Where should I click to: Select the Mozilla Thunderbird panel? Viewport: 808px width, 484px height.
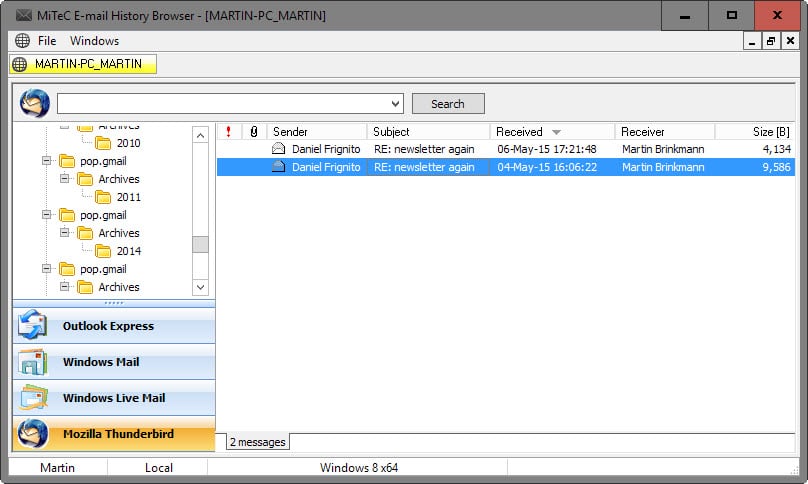coord(114,434)
